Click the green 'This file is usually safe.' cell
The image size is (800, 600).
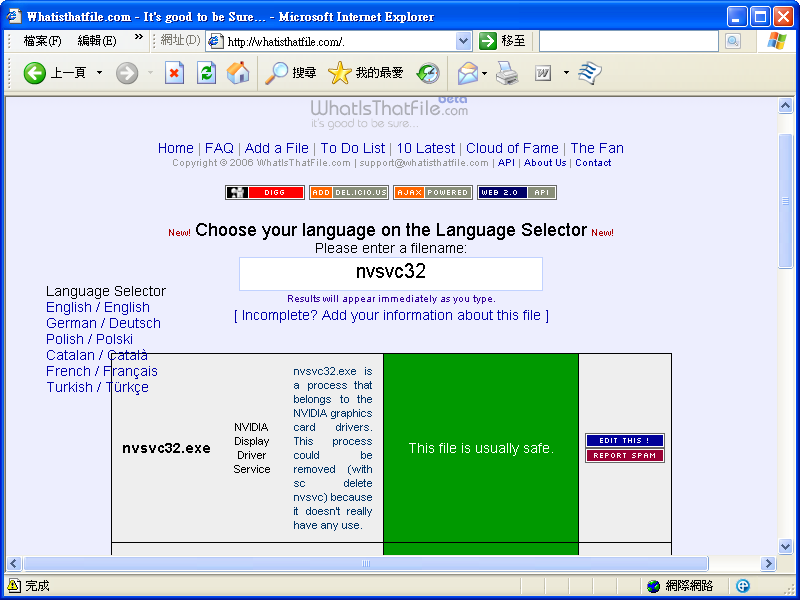pyautogui.click(x=481, y=448)
